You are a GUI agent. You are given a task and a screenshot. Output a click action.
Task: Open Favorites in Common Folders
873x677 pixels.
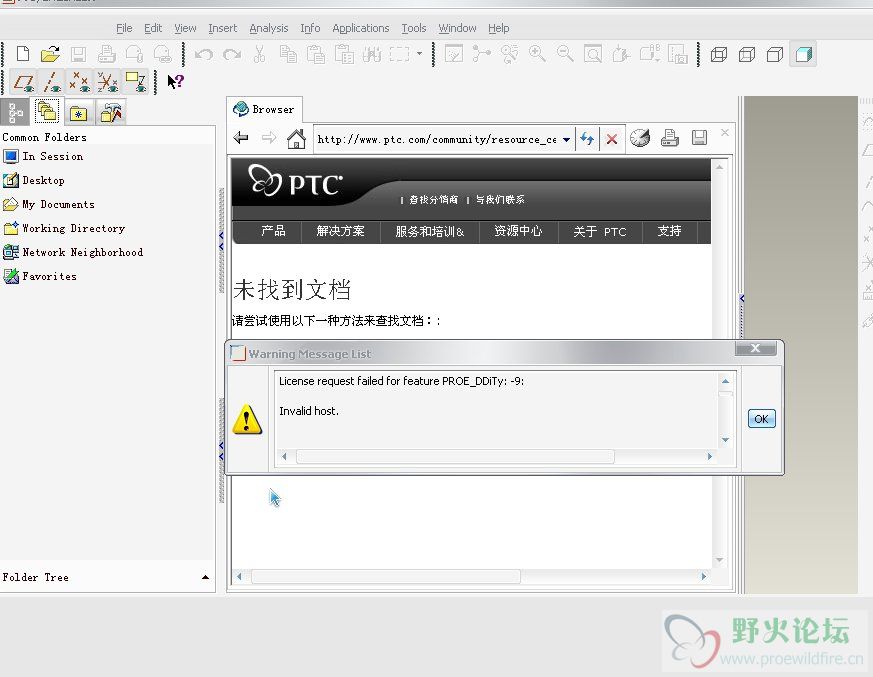(40, 276)
